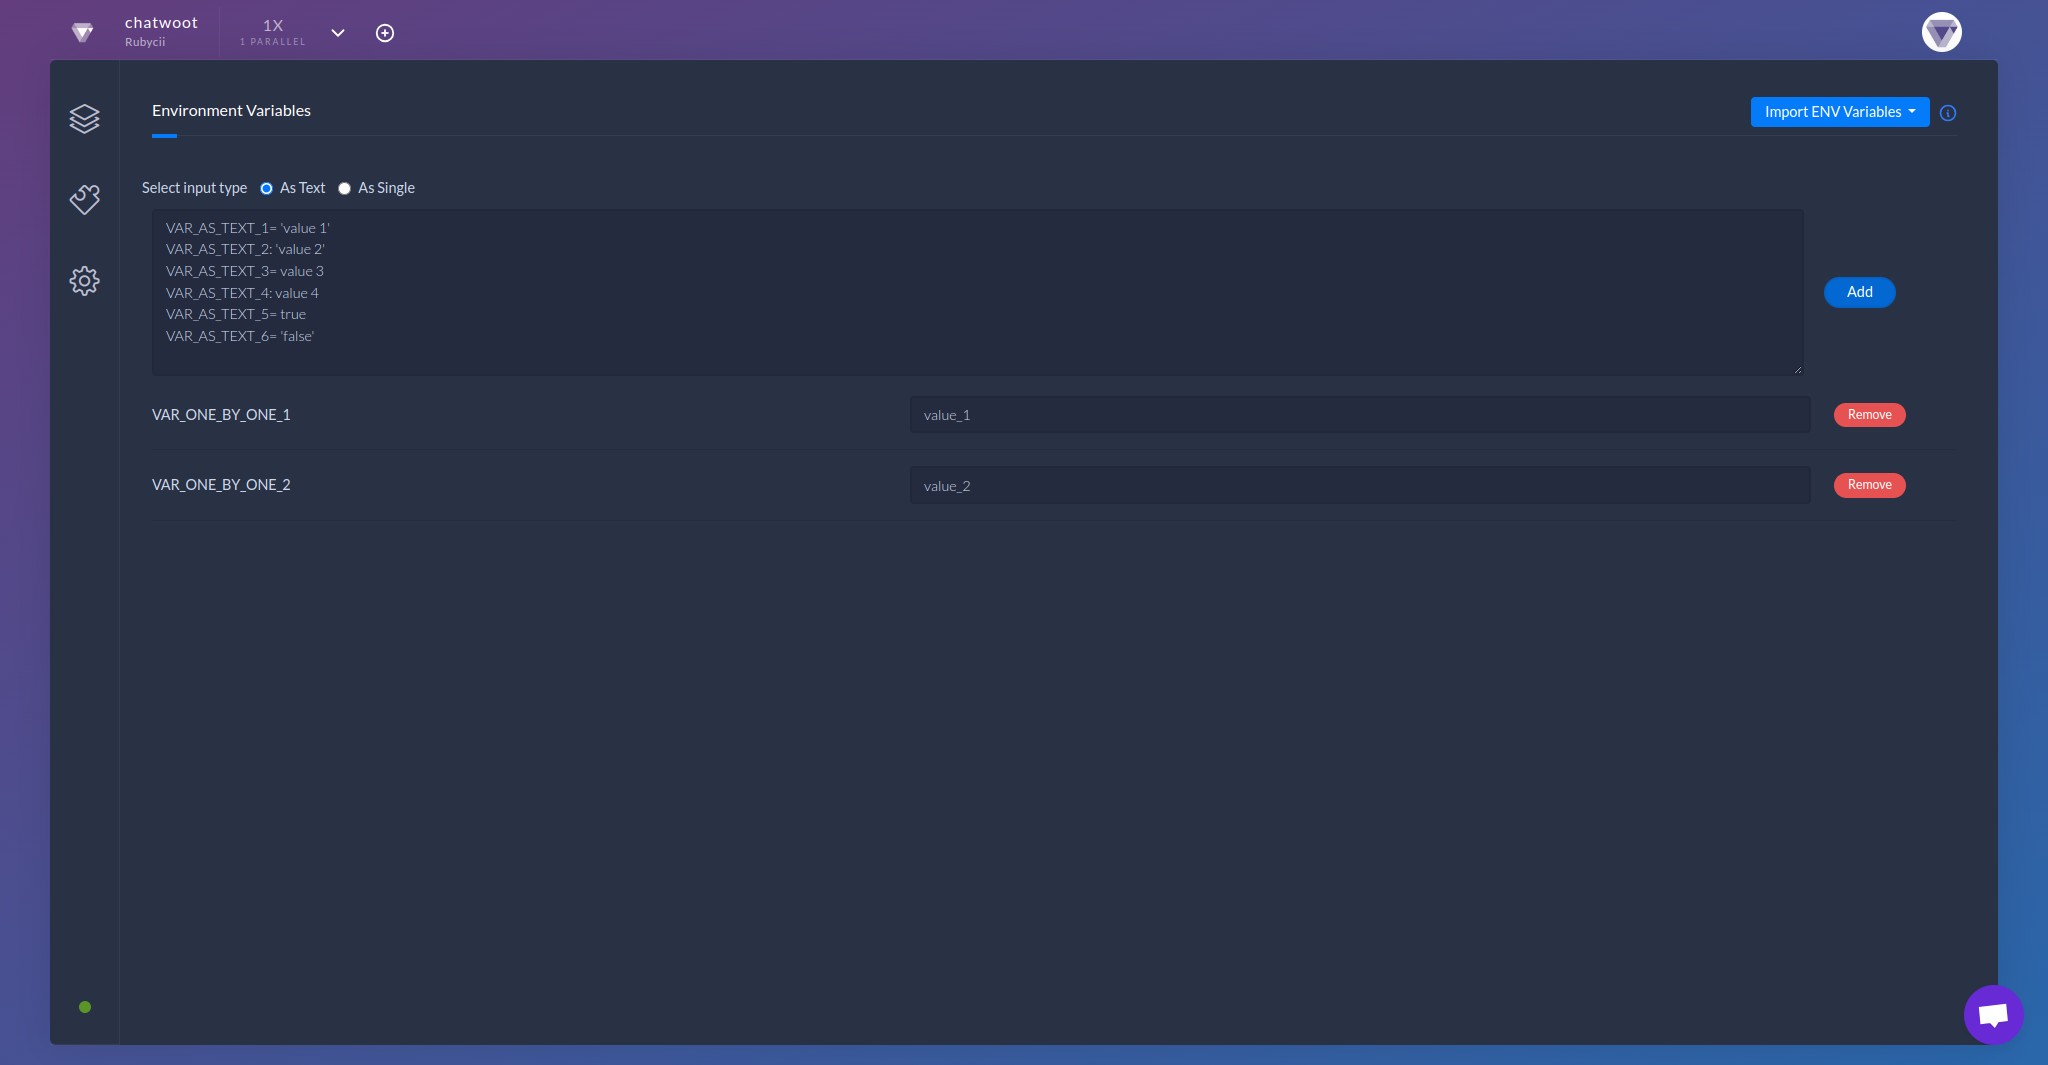Click the value_1 input field
Screen dimensions: 2048x1065
[x=1358, y=414]
